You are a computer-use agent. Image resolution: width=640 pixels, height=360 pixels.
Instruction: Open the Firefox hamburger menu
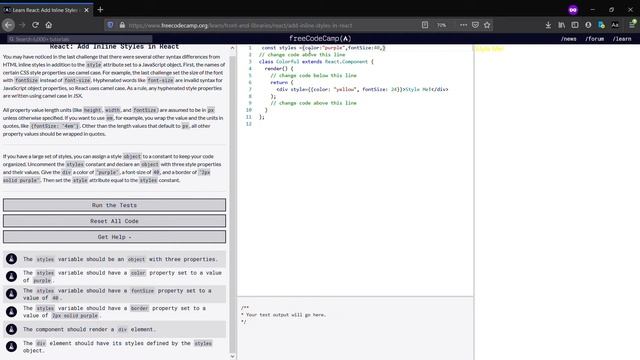point(632,25)
